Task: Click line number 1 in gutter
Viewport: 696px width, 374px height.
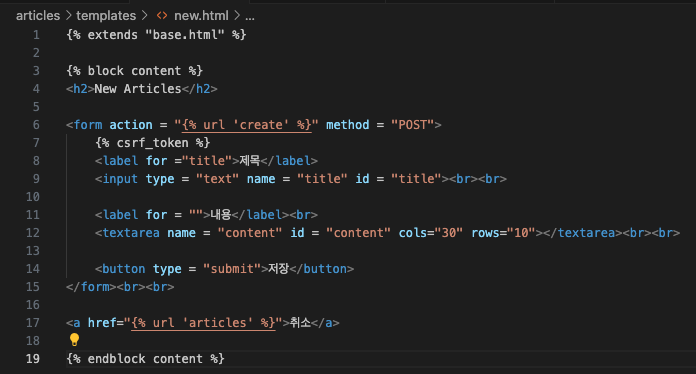Action: tap(36, 35)
